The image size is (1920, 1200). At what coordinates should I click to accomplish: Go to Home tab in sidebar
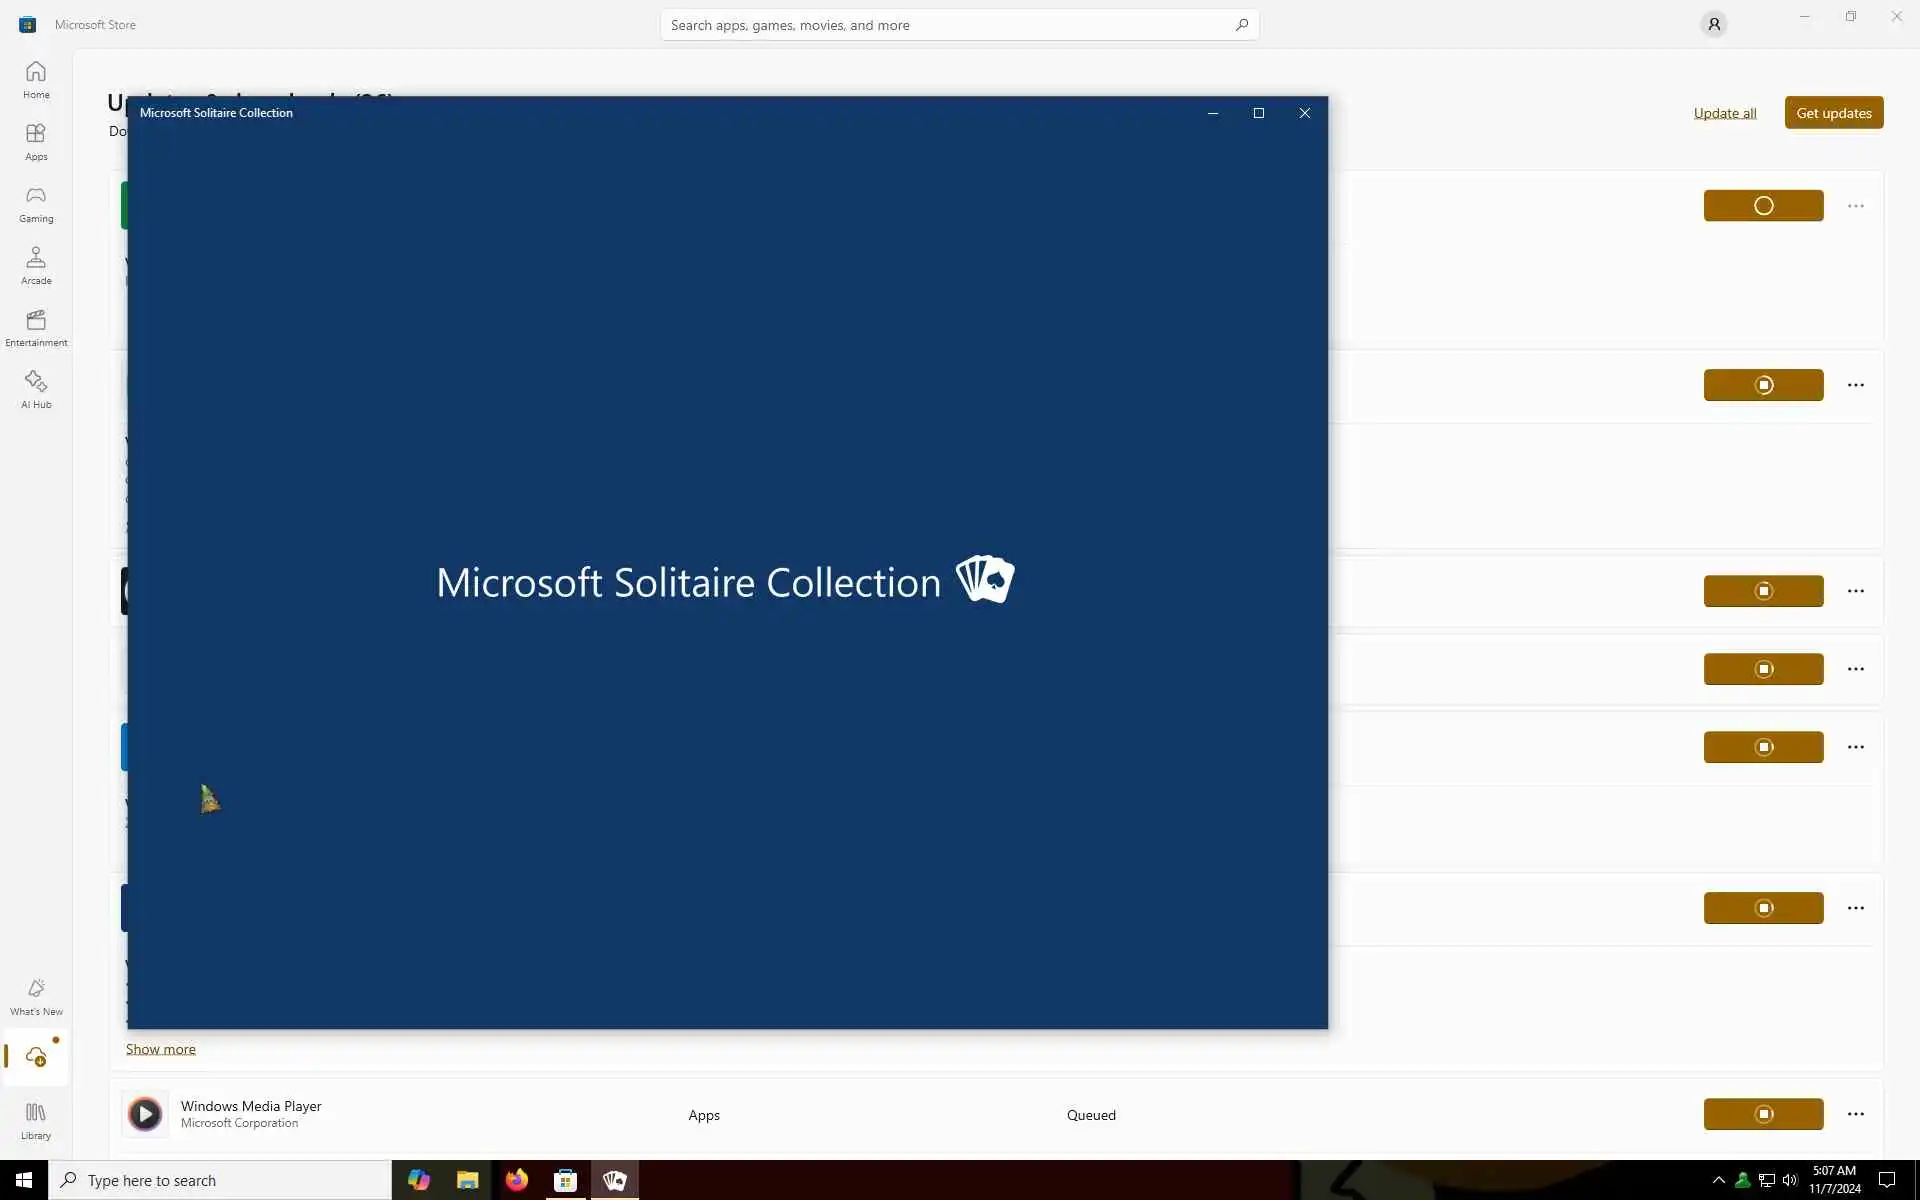pyautogui.click(x=36, y=80)
